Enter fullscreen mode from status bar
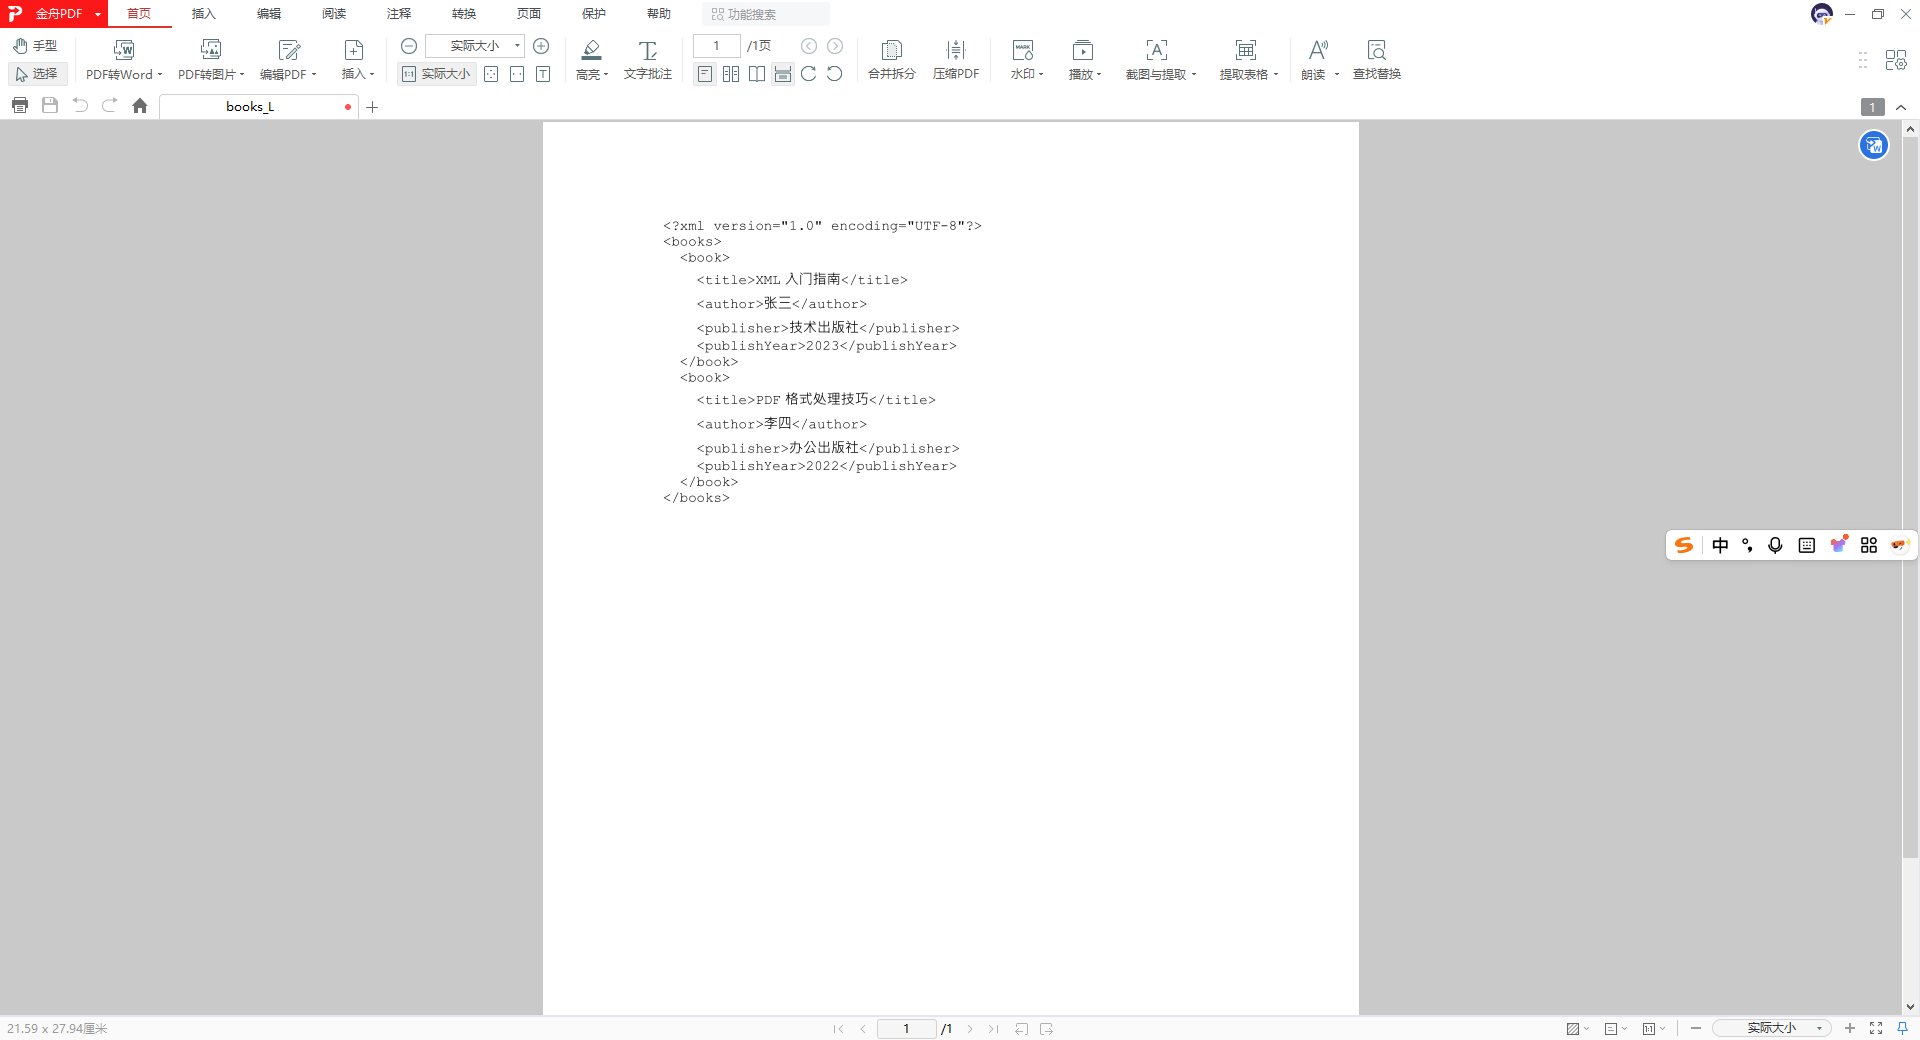The width and height of the screenshot is (1920, 1040). pyautogui.click(x=1876, y=1028)
